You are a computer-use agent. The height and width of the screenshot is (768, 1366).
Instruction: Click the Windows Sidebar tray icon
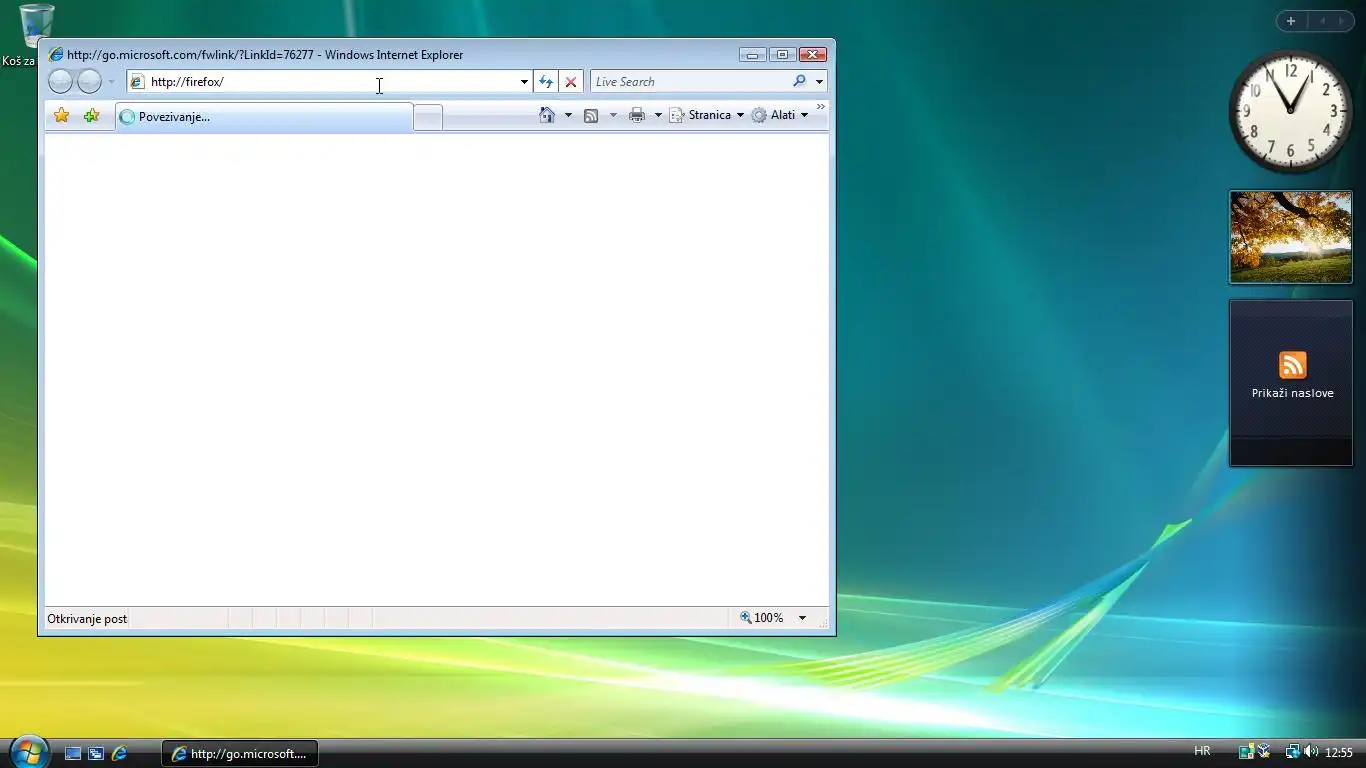click(x=1247, y=752)
